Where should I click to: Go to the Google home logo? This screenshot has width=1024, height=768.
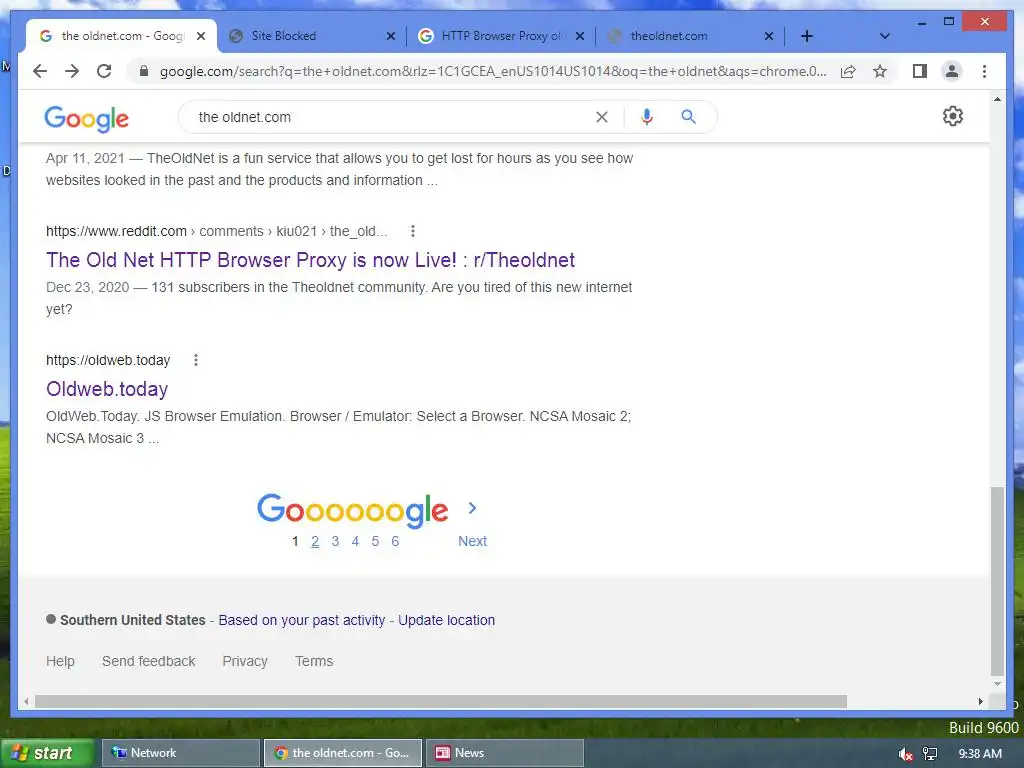(x=86, y=119)
